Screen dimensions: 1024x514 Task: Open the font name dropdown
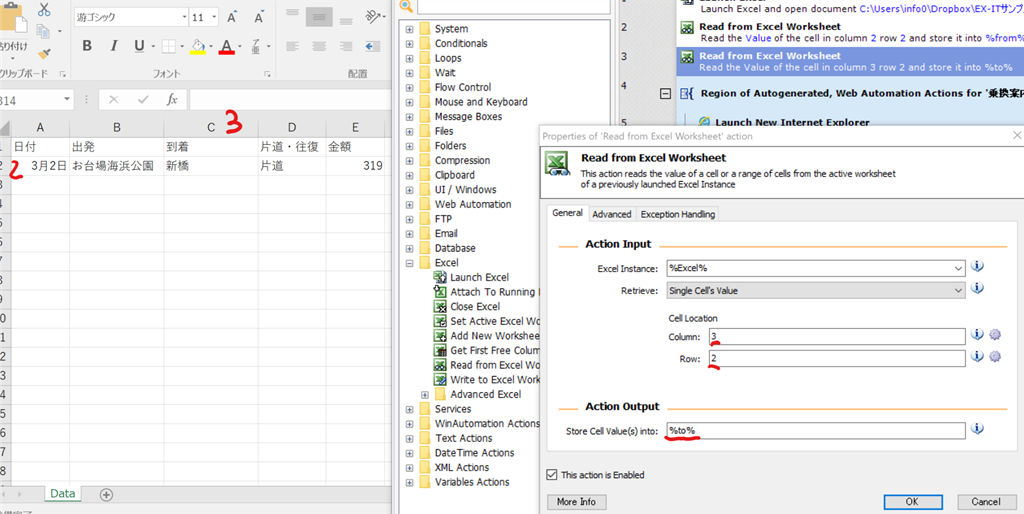(x=182, y=18)
